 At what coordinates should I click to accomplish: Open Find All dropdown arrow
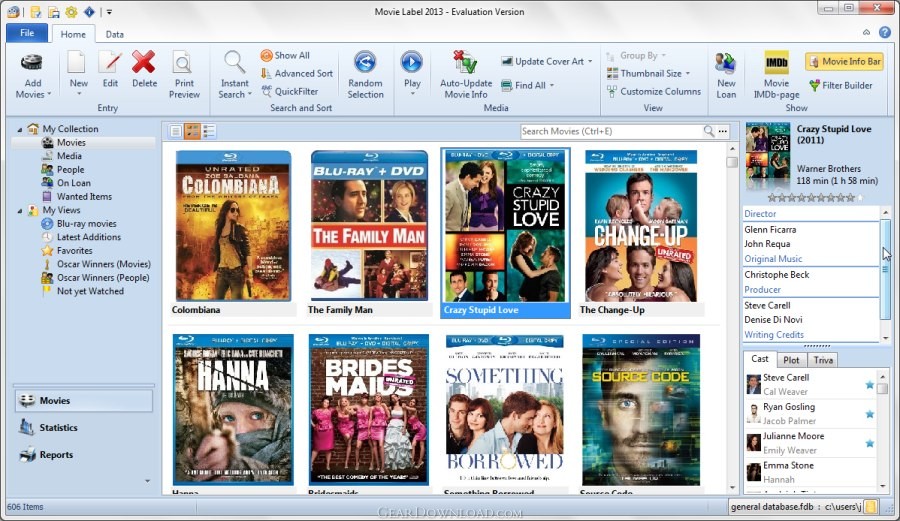tap(552, 85)
